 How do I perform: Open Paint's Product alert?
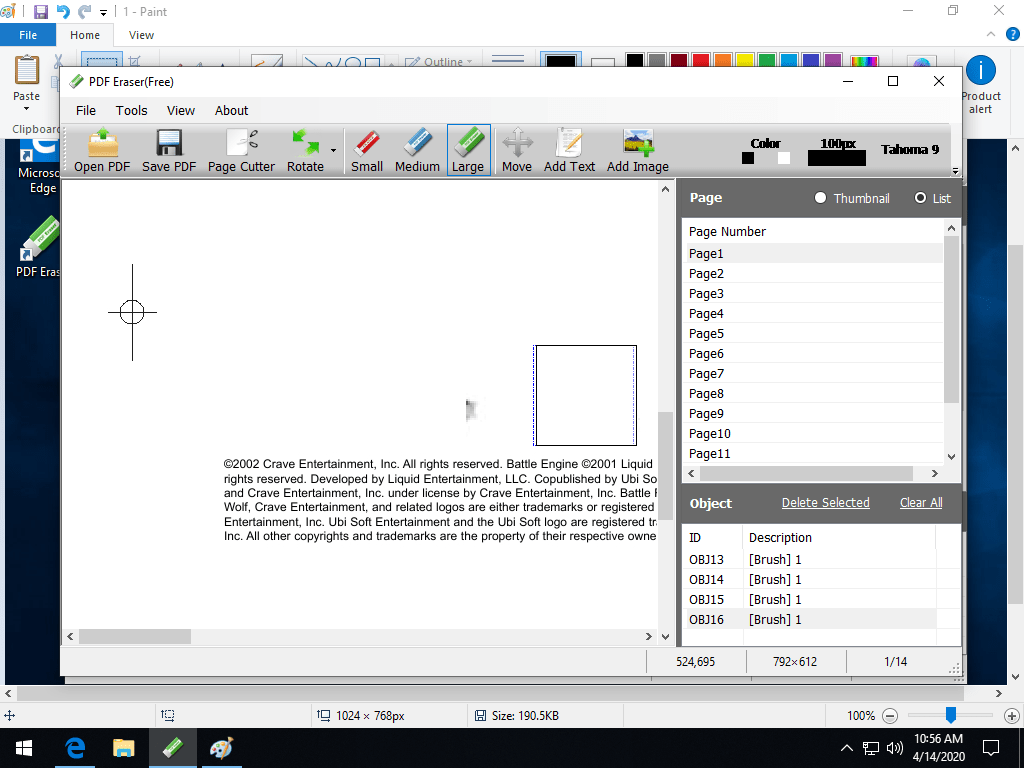pyautogui.click(x=980, y=86)
